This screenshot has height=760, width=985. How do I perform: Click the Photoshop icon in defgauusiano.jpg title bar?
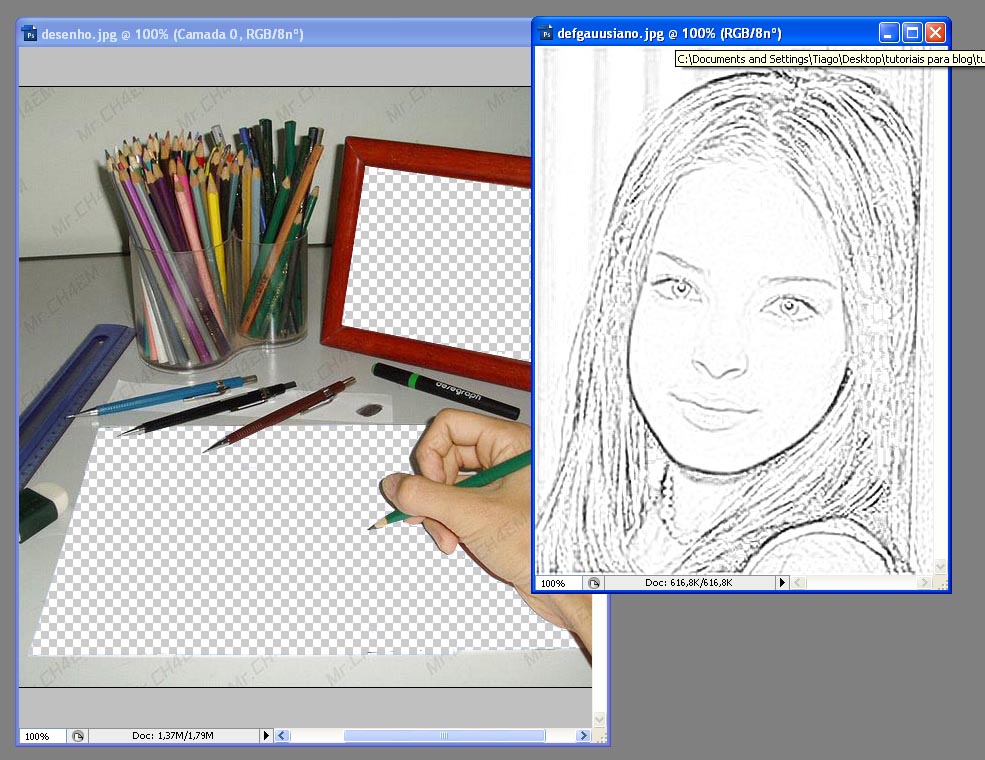tap(547, 33)
